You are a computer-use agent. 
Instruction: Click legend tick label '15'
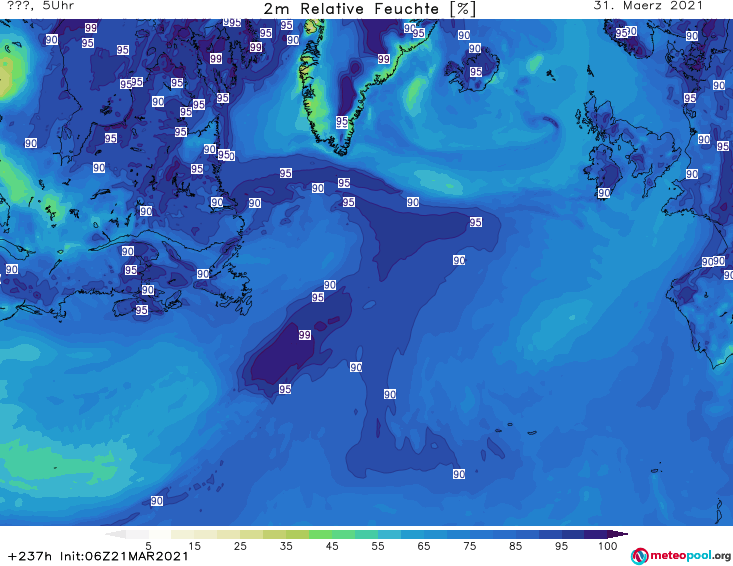pyautogui.click(x=194, y=546)
